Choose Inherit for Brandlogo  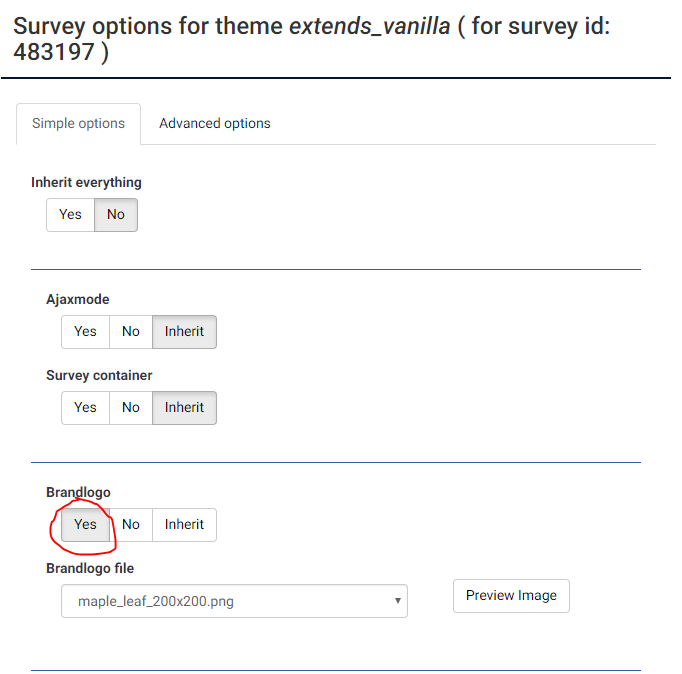(184, 524)
